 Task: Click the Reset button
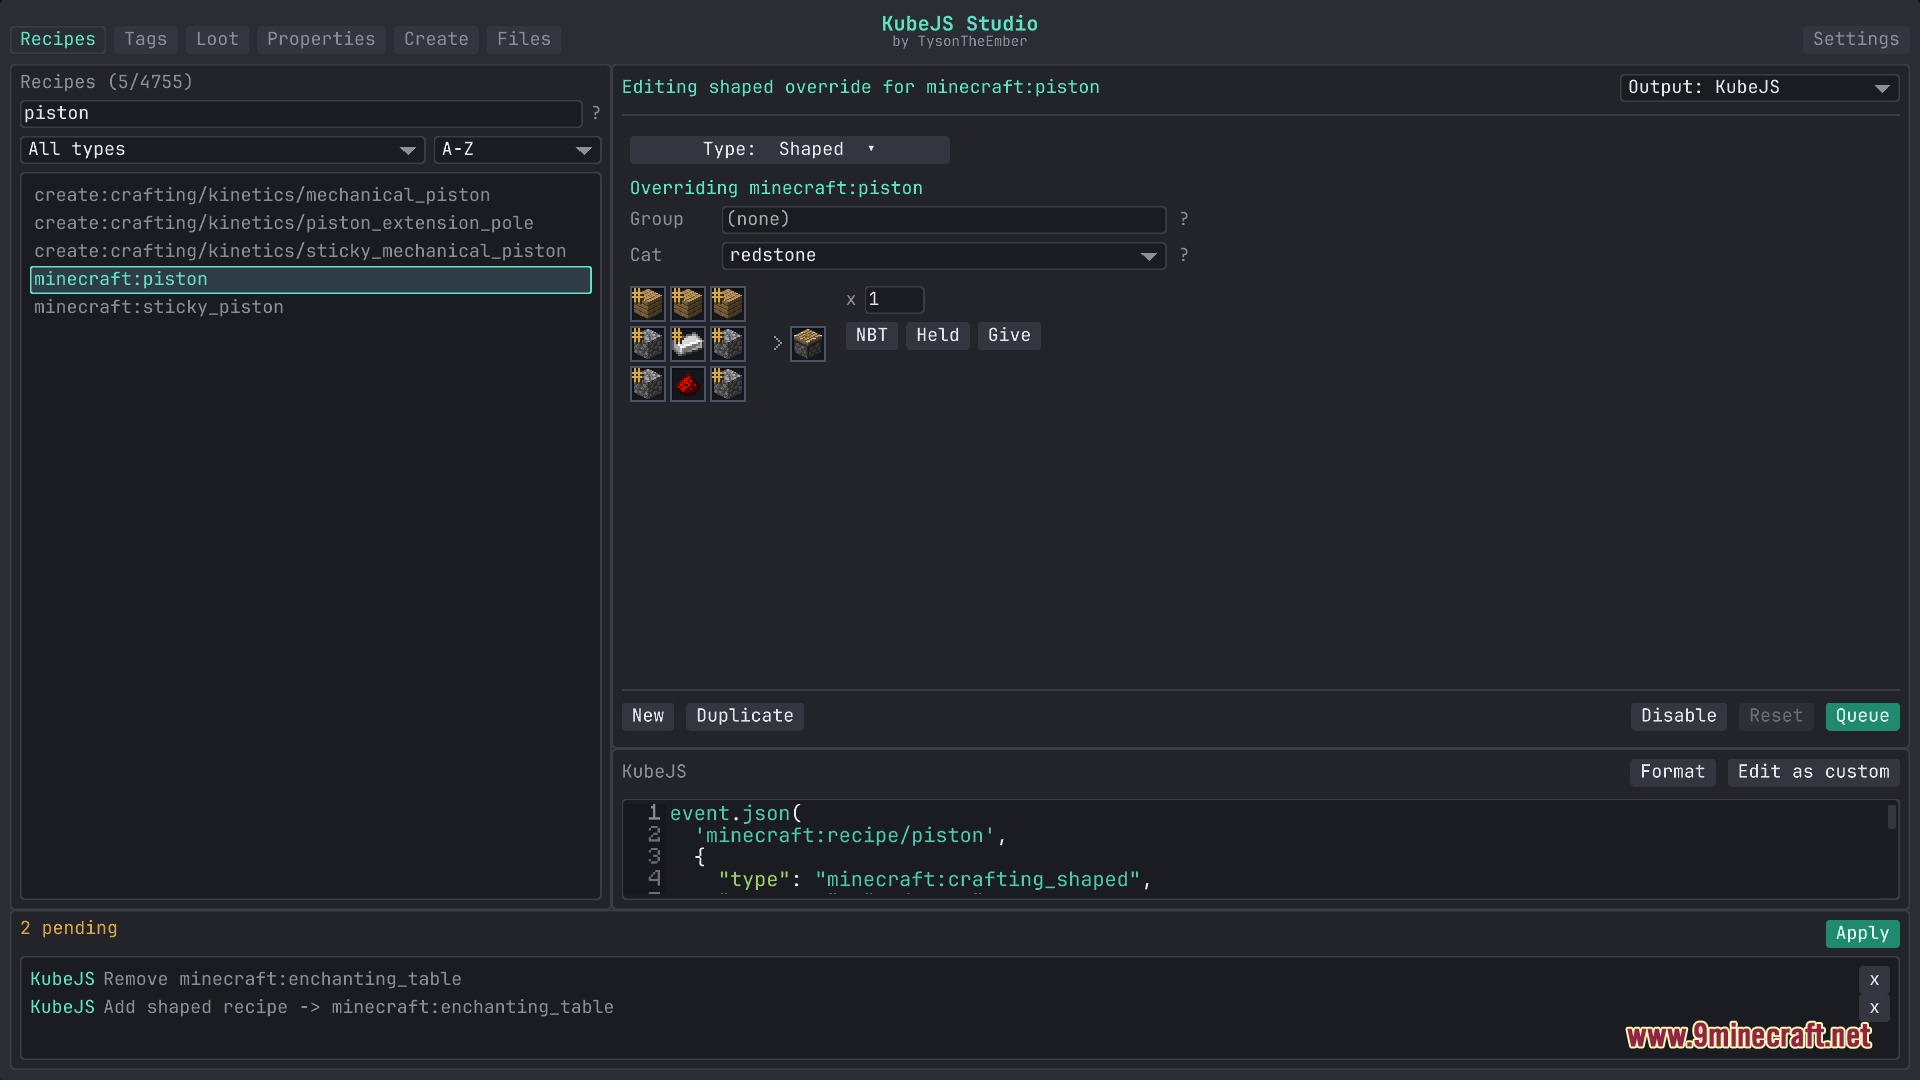point(1776,716)
